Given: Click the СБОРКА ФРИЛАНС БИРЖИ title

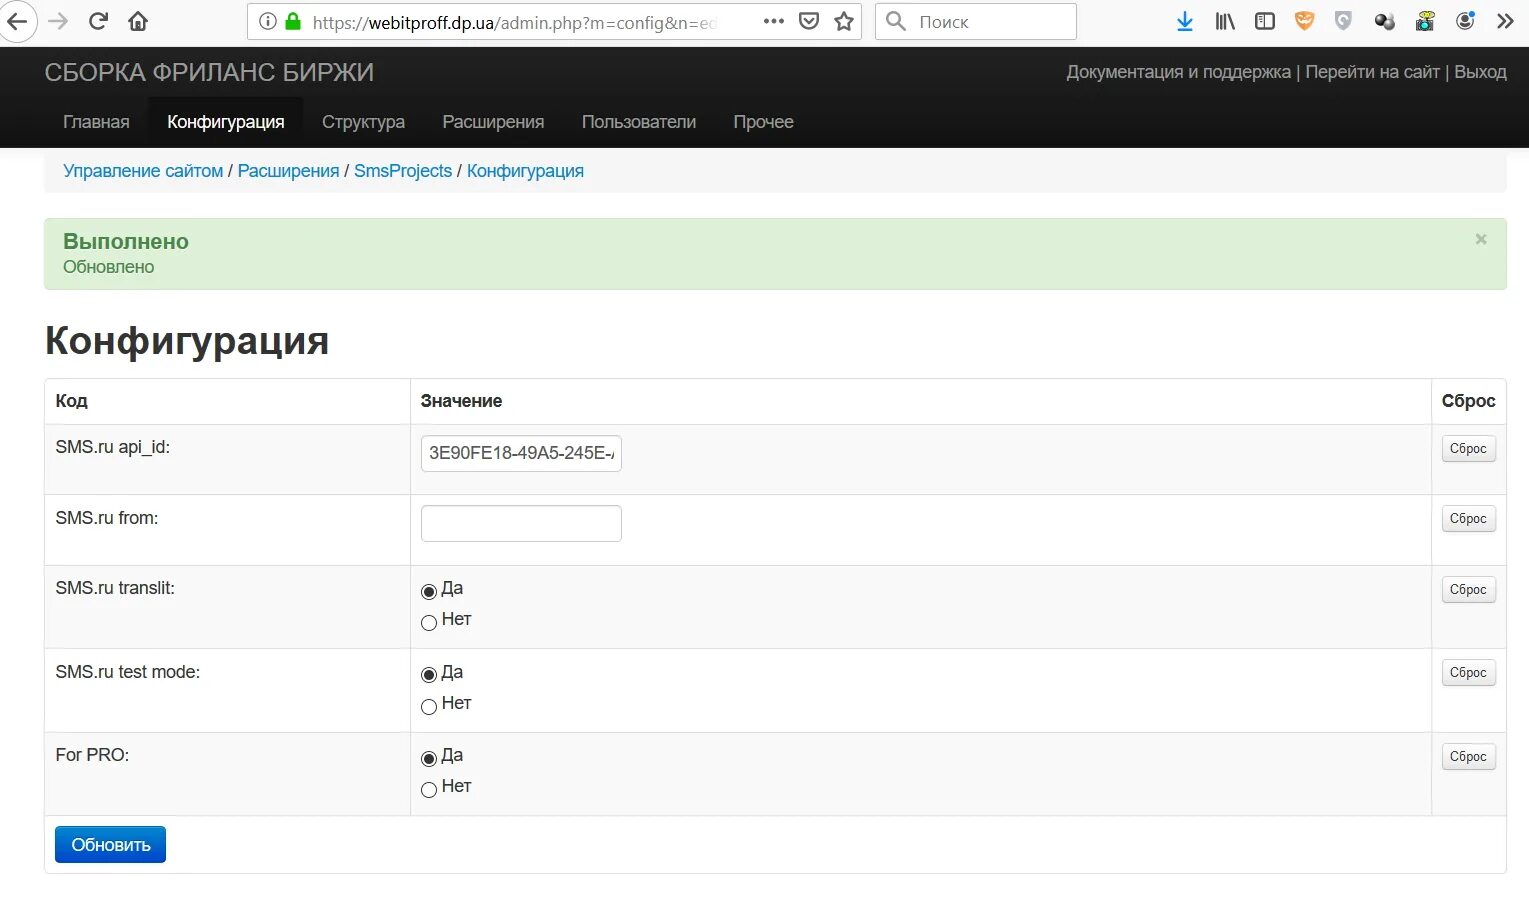Looking at the screenshot, I should pyautogui.click(x=209, y=72).
